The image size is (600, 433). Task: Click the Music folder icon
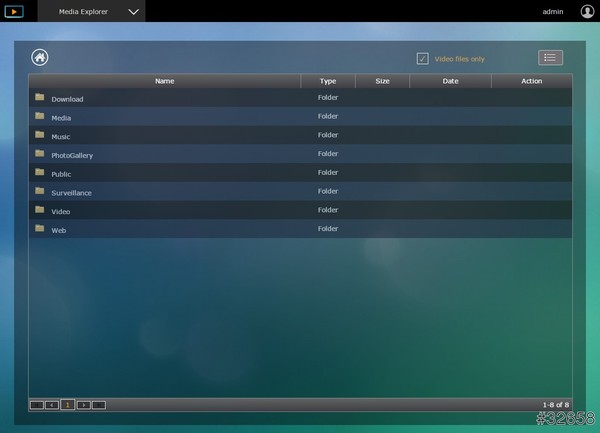tap(40, 134)
